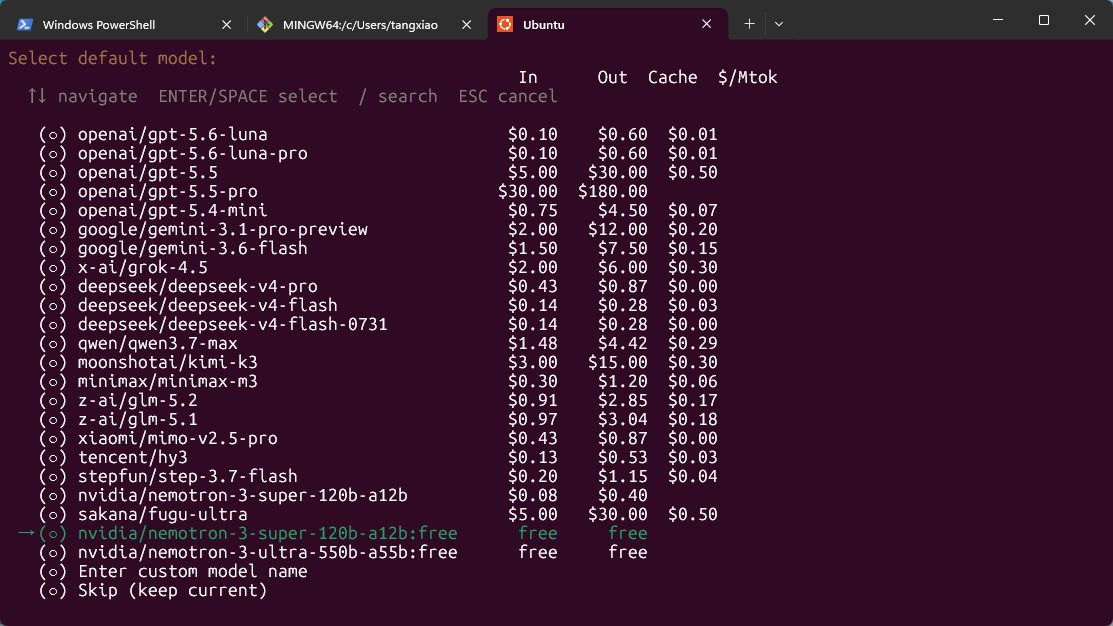This screenshot has width=1113, height=626.
Task: Choose Enter custom model name option
Action: click(x=192, y=571)
